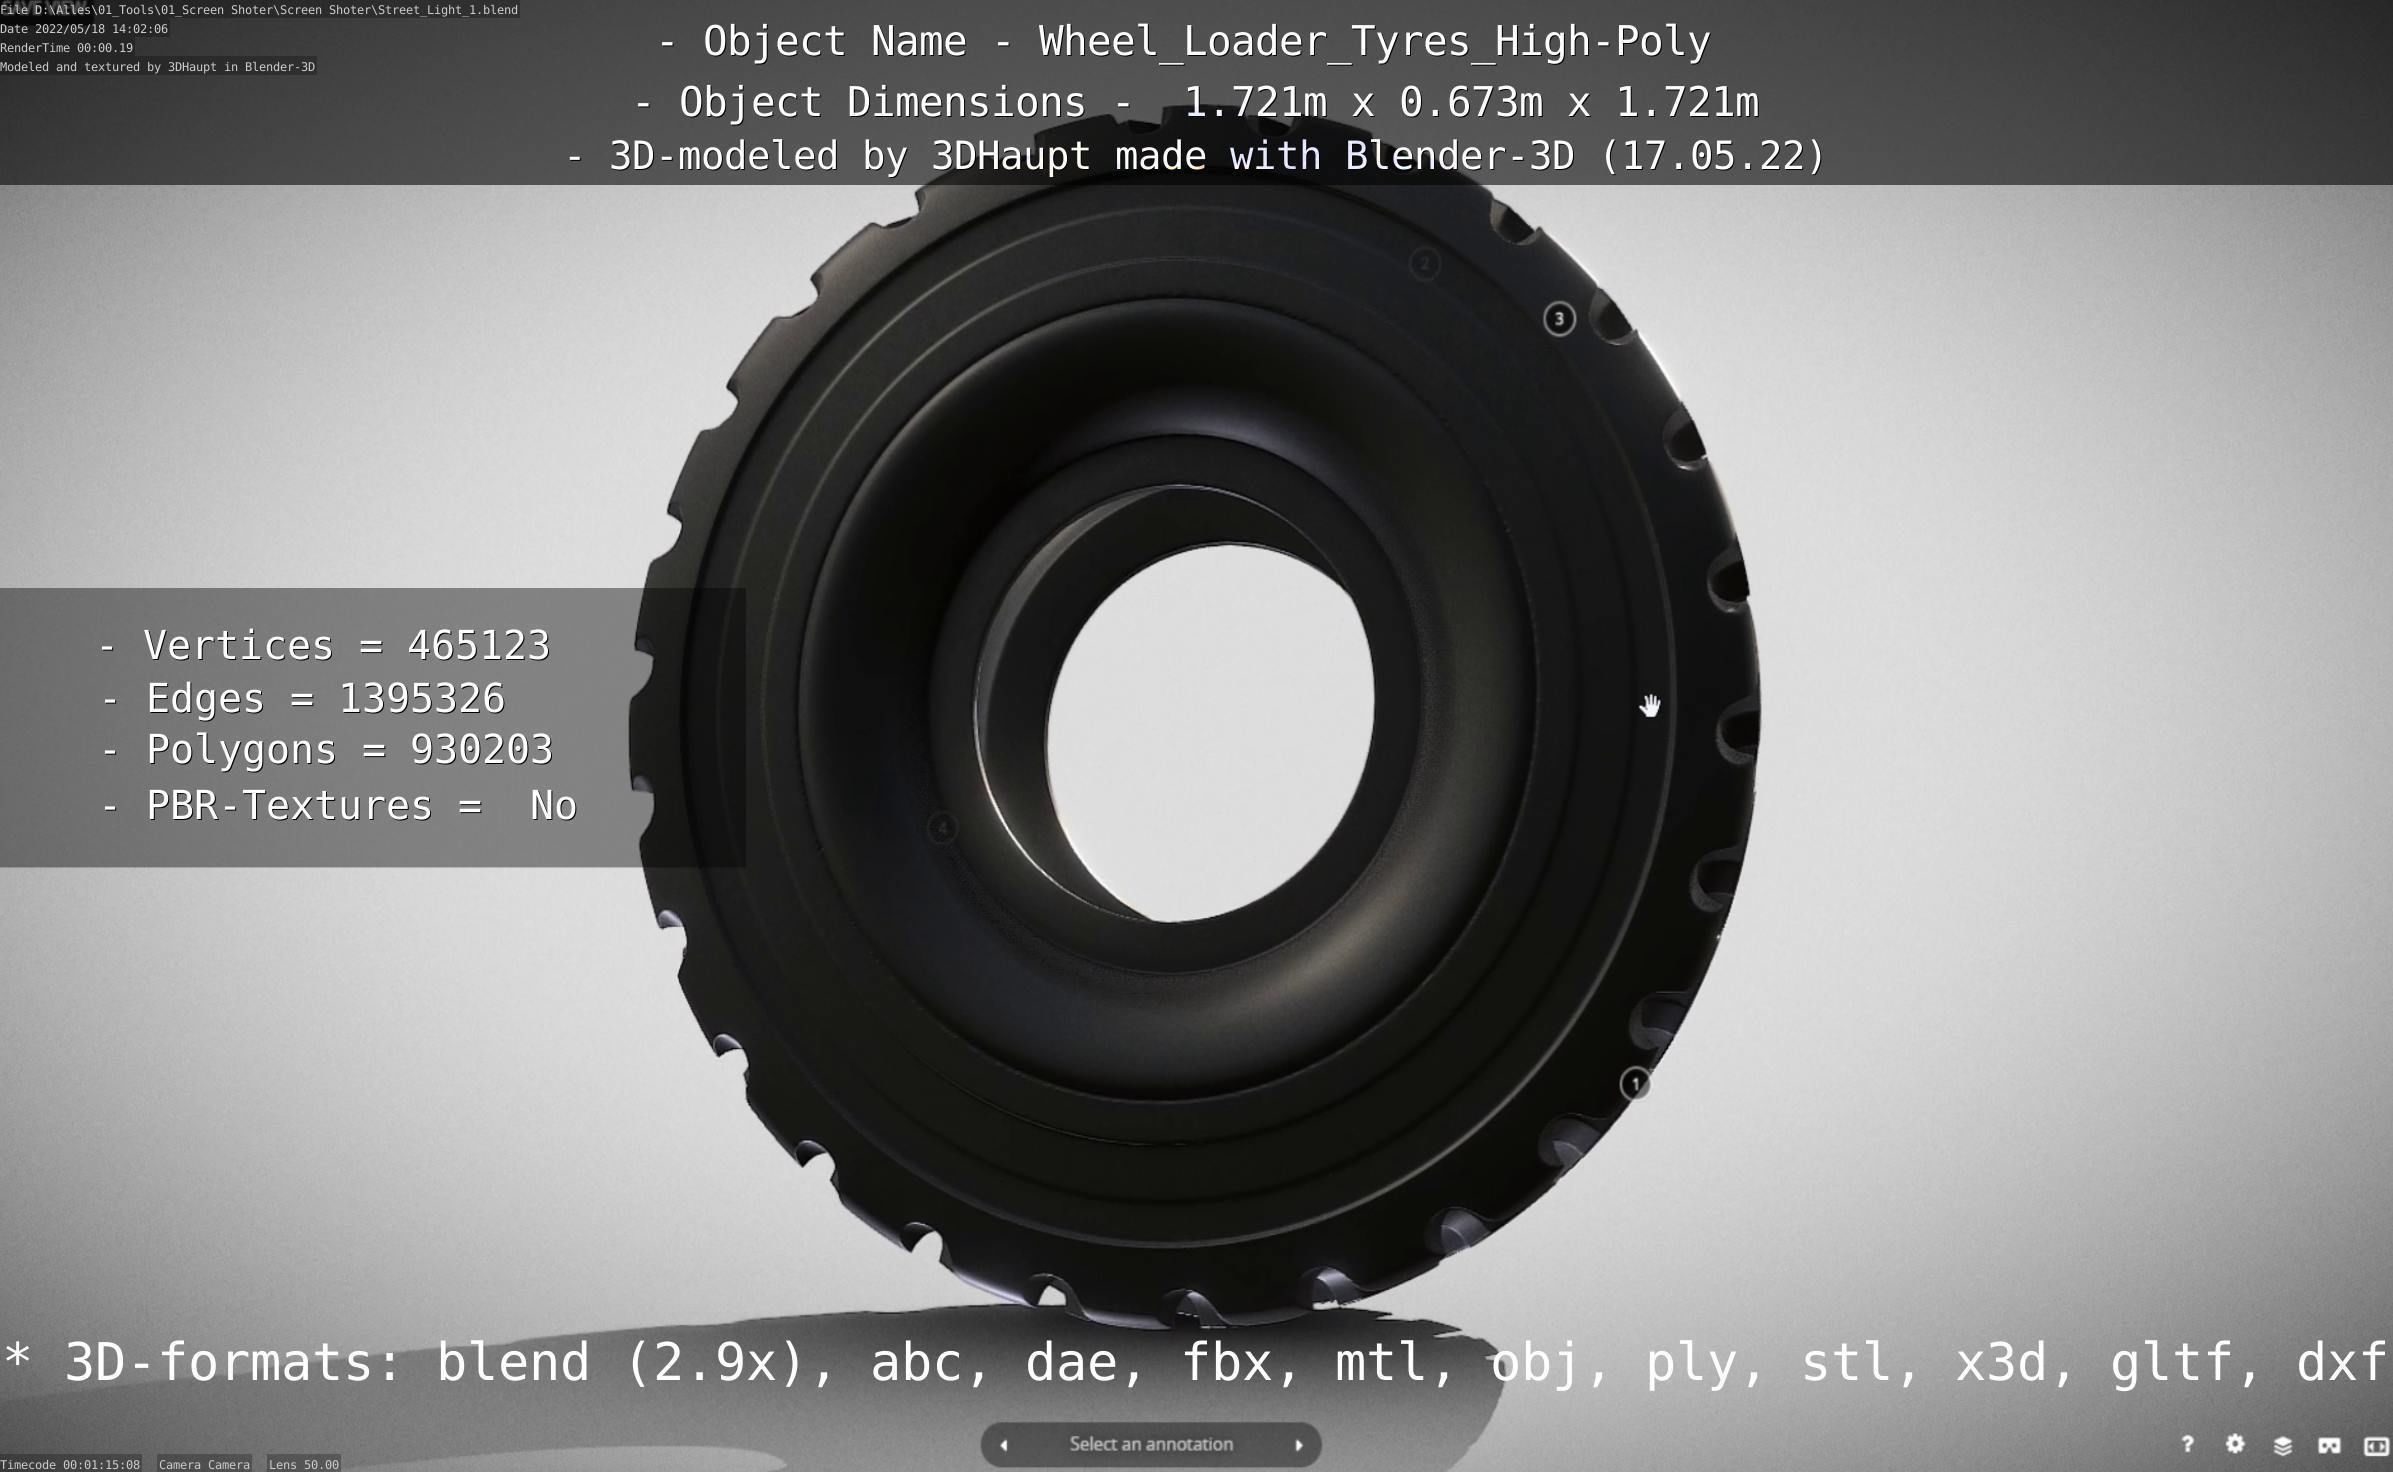Activate View in VR goggles icon
Viewport: 2393px width, 1472px height.
[2329, 1445]
